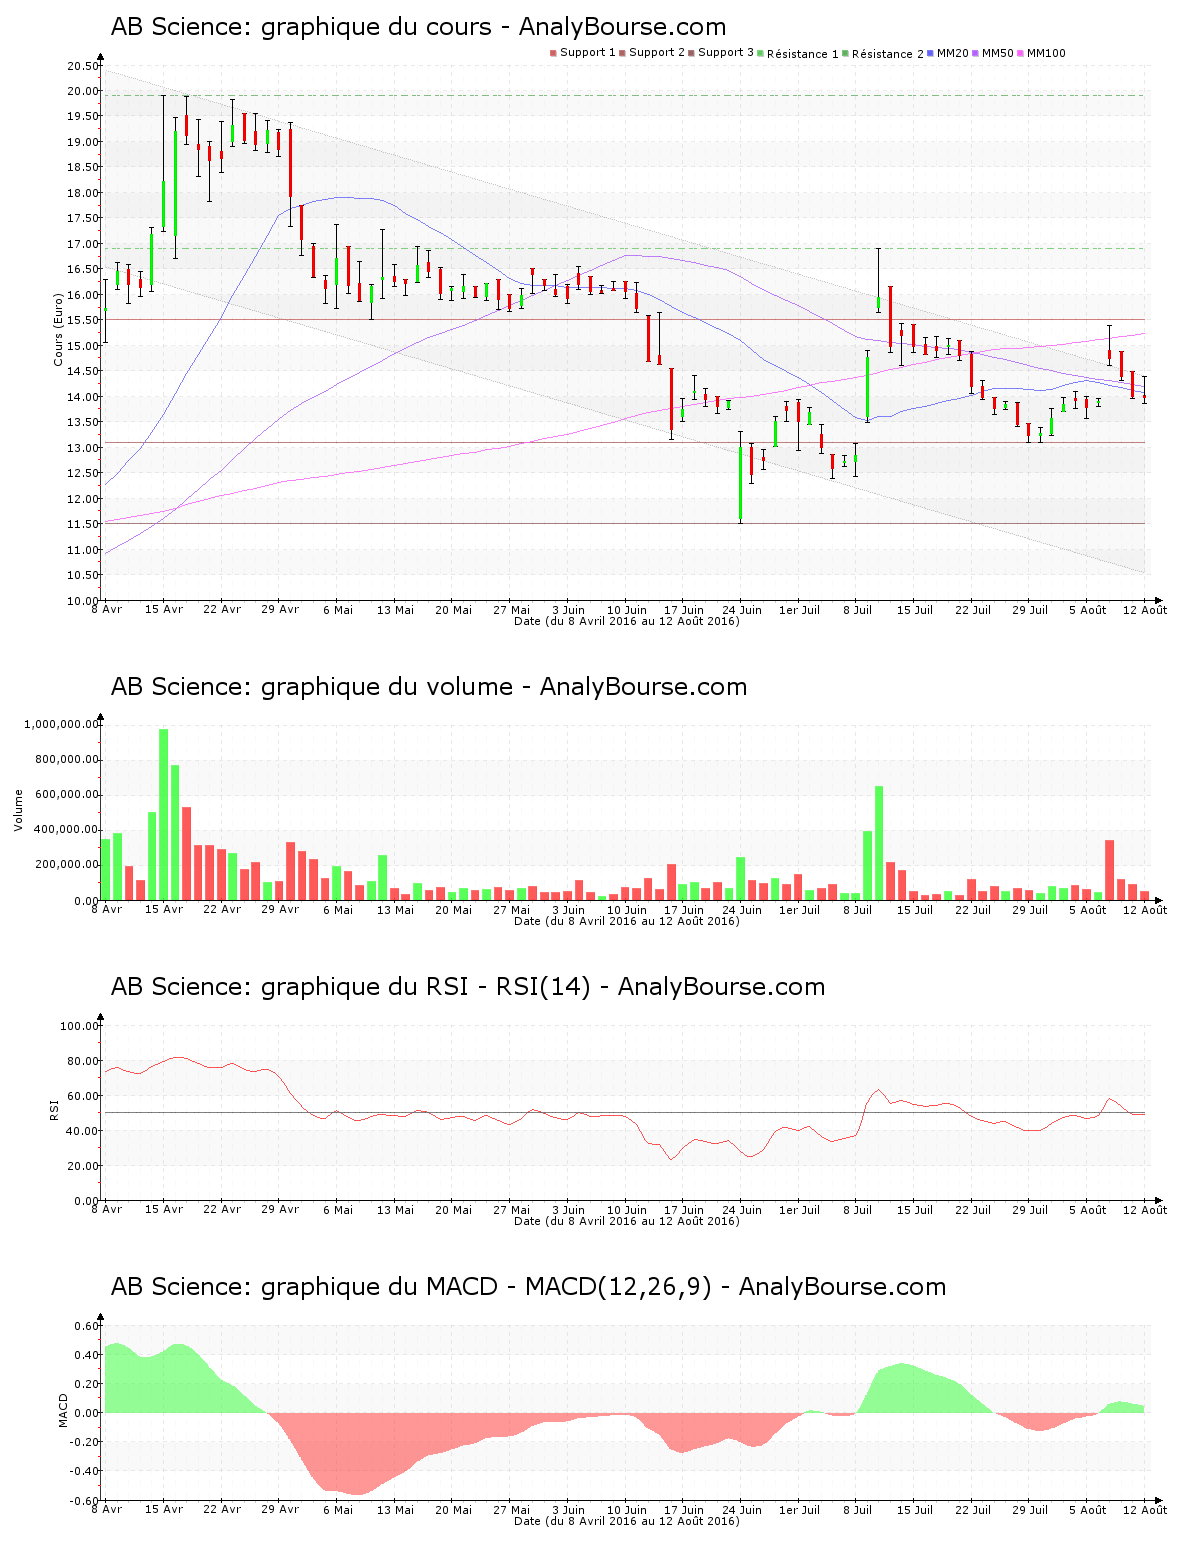1200x1550 pixels.
Task: Click the 100.00 RSI axis value
Action: point(80,1026)
